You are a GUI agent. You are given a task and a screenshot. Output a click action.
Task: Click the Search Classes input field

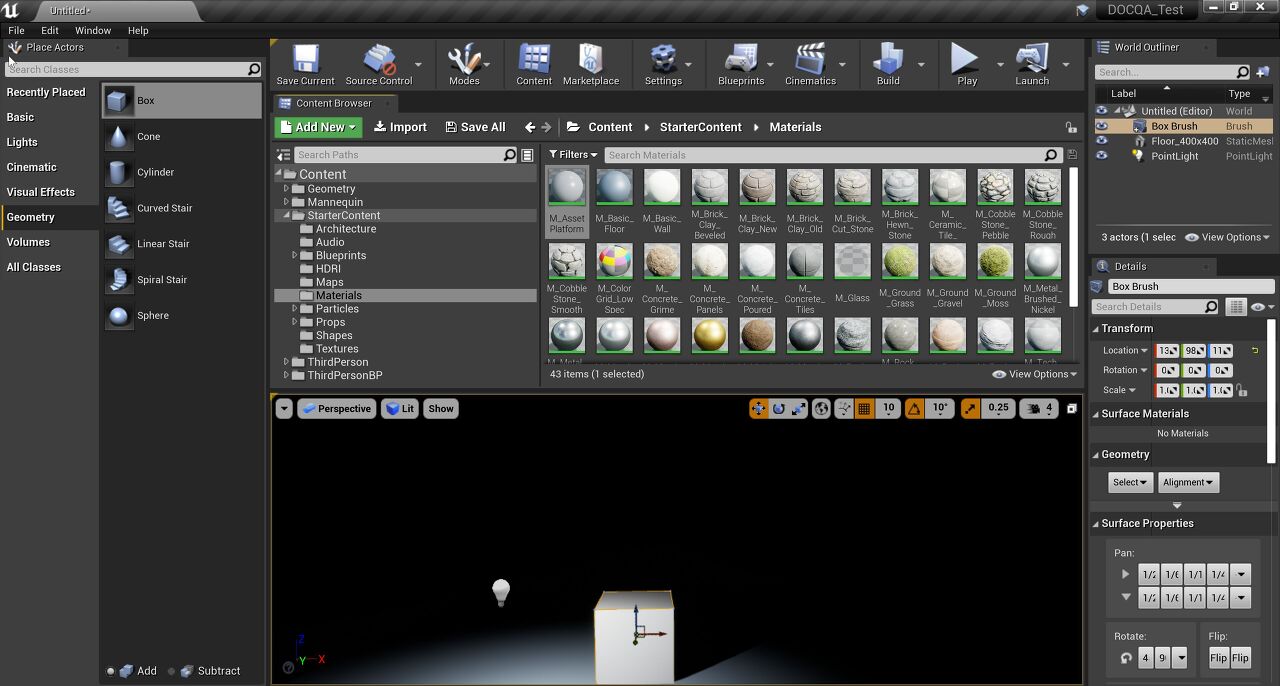coord(133,70)
